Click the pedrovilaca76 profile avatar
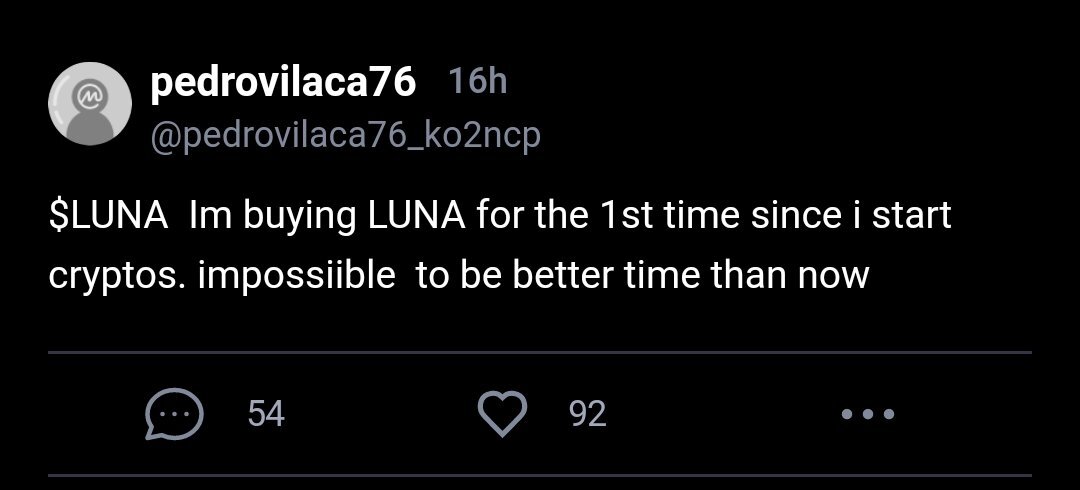This screenshot has height=490, width=1080. 90,103
